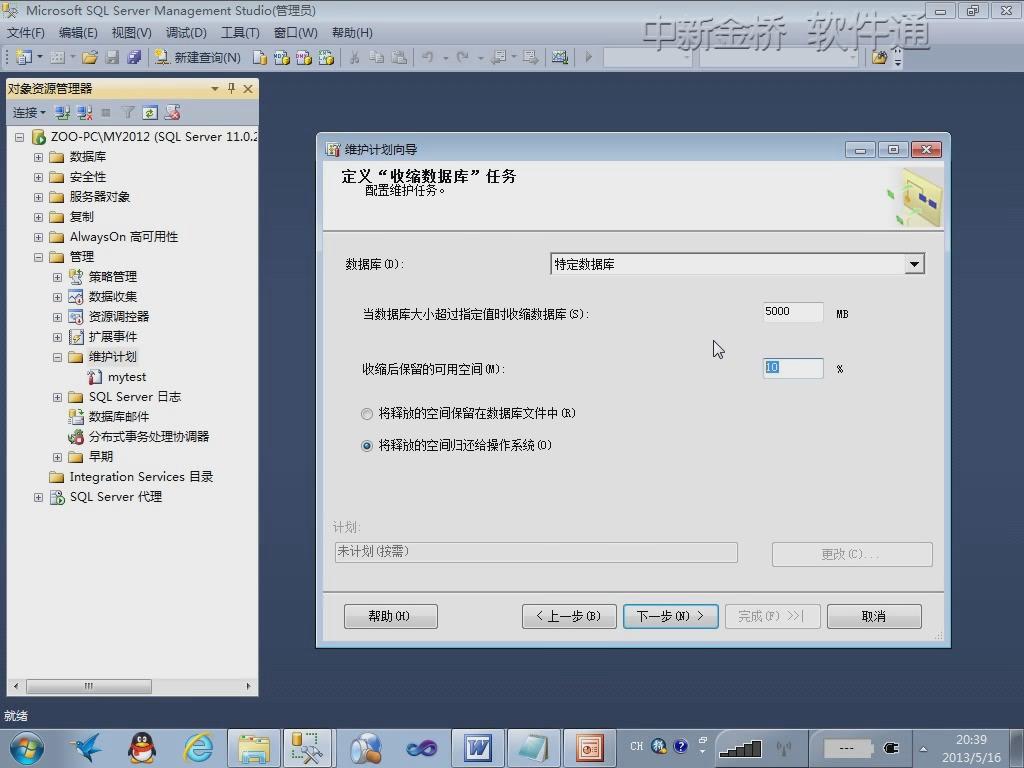1024x768 pixels.
Task: Open the 文件(F) menu
Action: 25,33
